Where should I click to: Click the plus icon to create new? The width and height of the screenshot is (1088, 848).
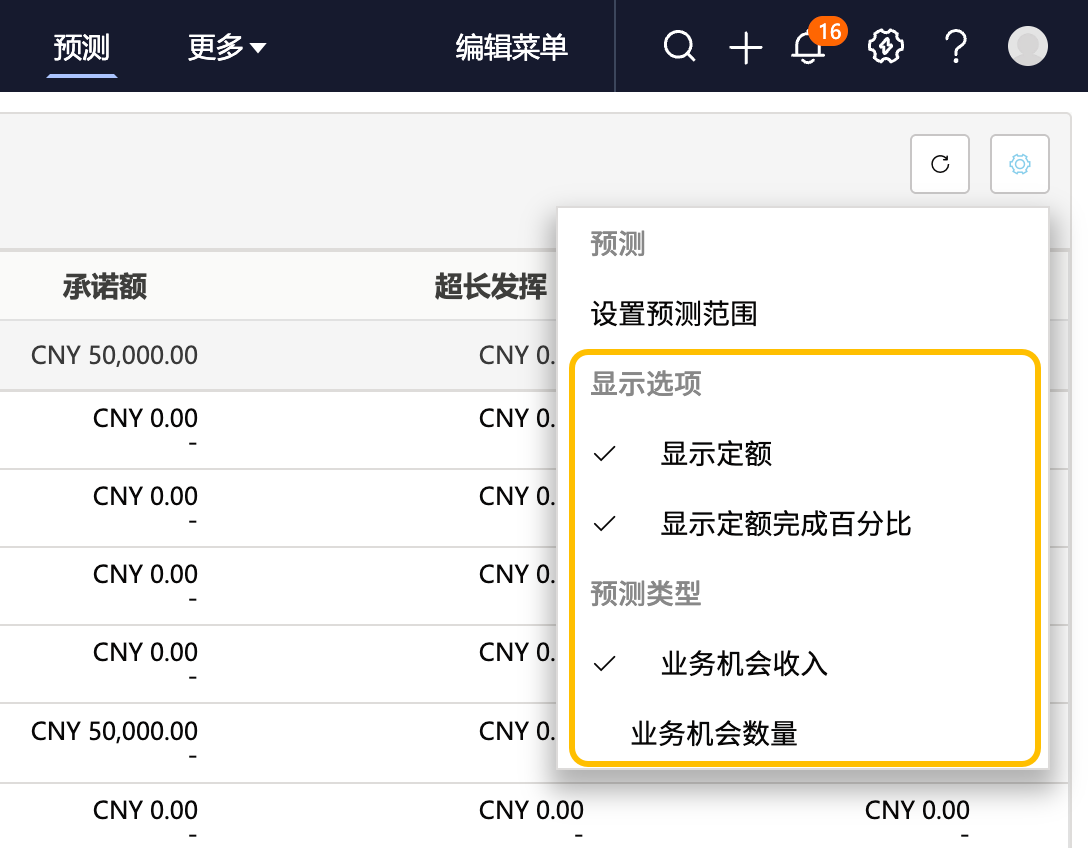[x=745, y=48]
